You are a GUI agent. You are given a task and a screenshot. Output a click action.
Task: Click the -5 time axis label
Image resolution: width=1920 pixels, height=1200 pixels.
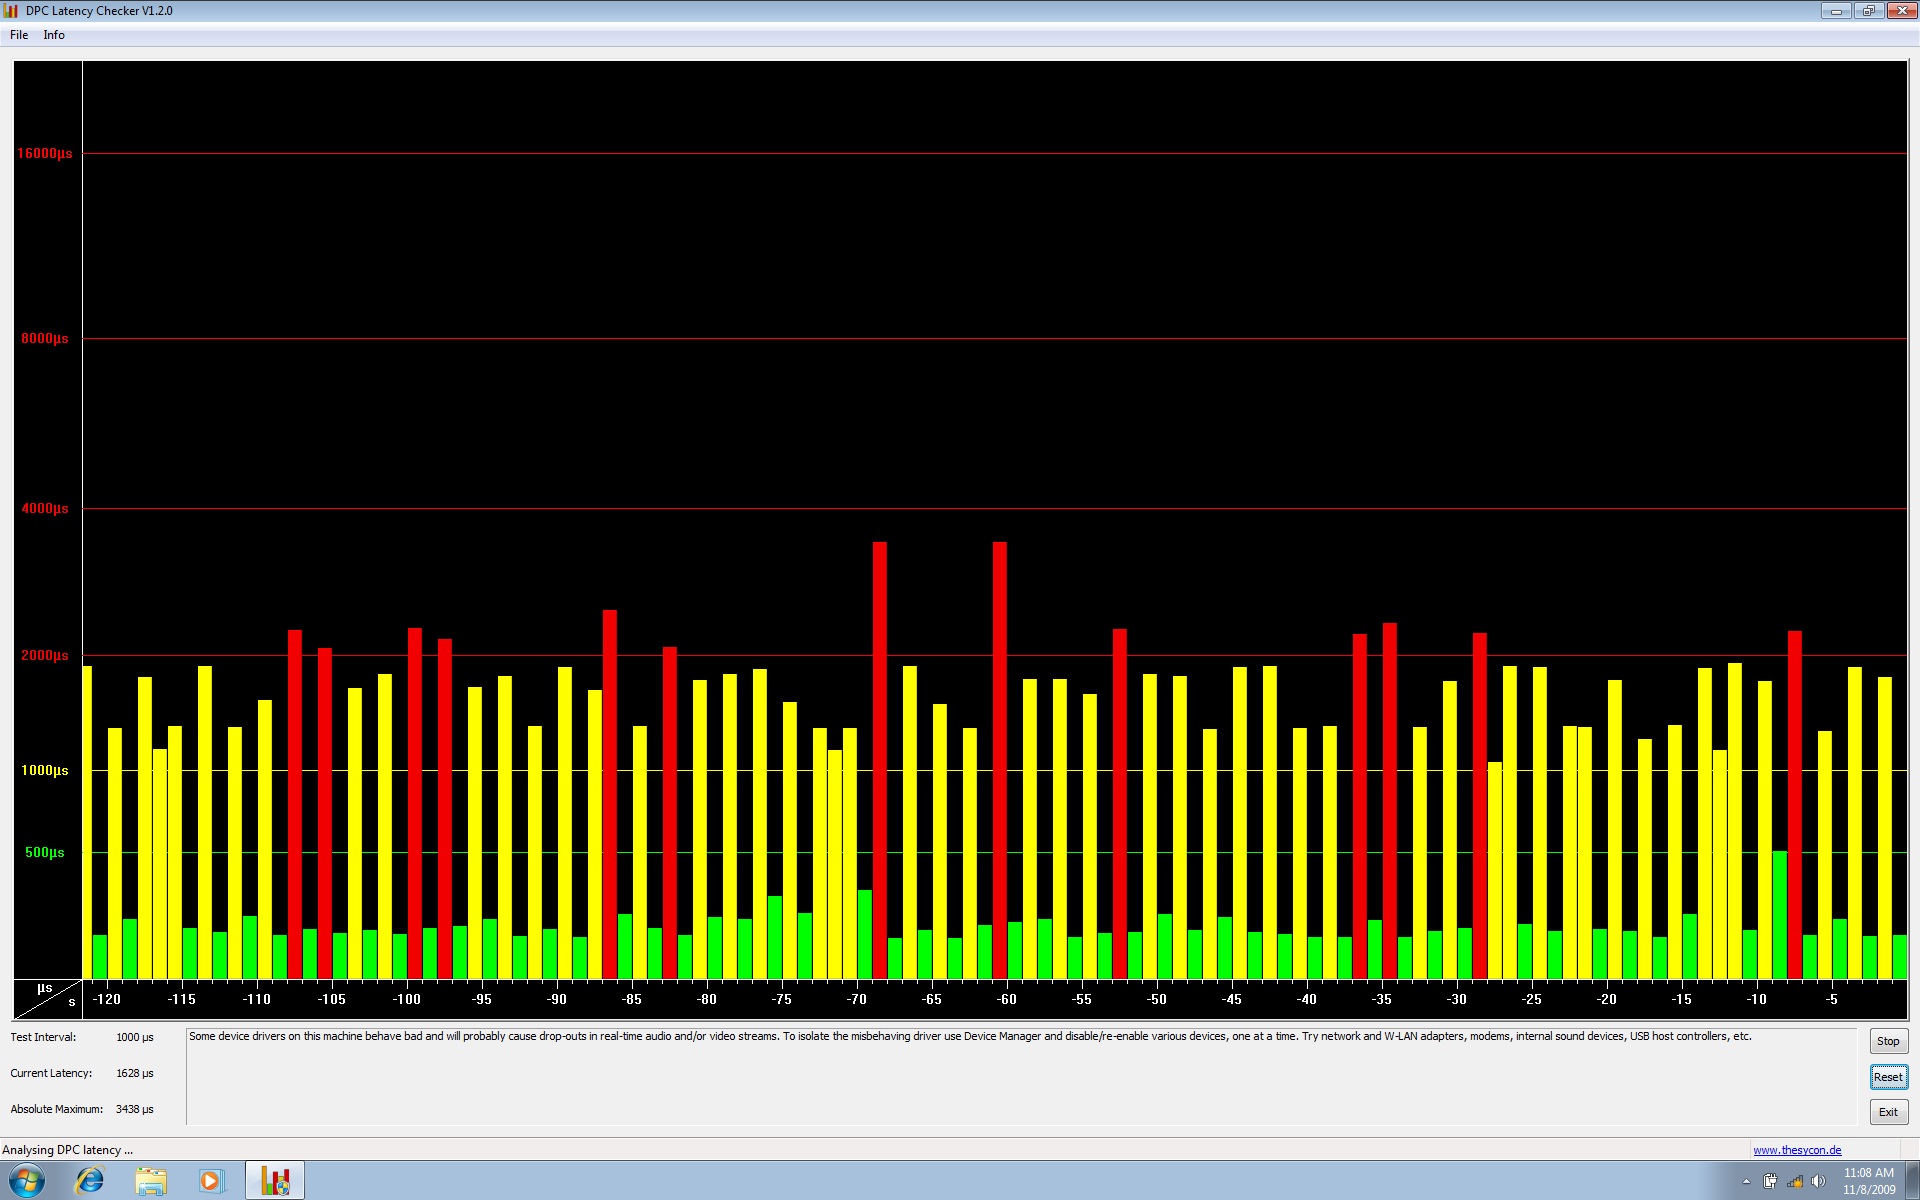click(x=1831, y=999)
